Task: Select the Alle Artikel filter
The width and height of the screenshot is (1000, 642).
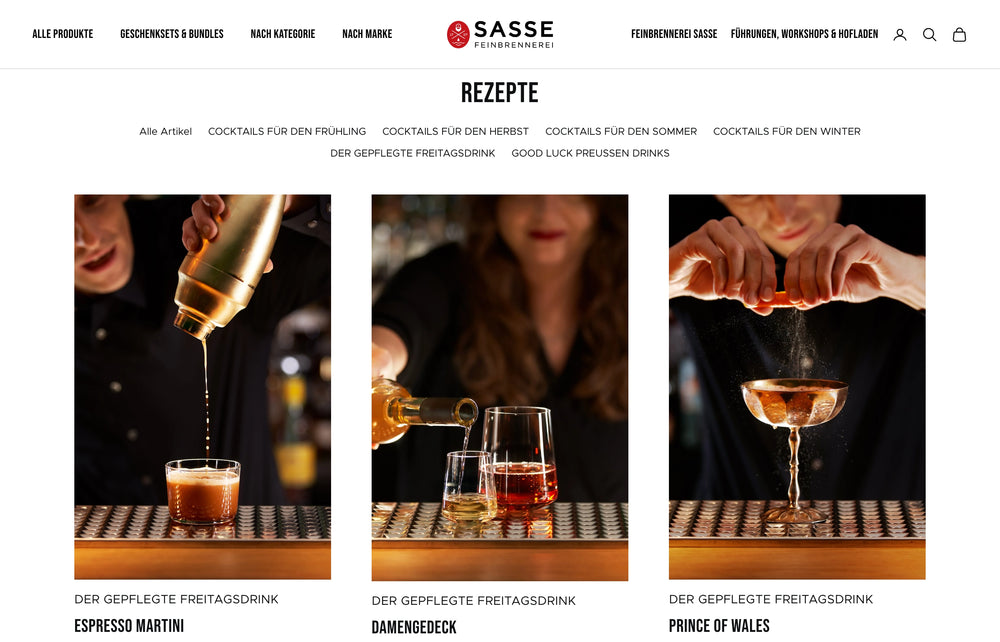Action: [x=165, y=131]
